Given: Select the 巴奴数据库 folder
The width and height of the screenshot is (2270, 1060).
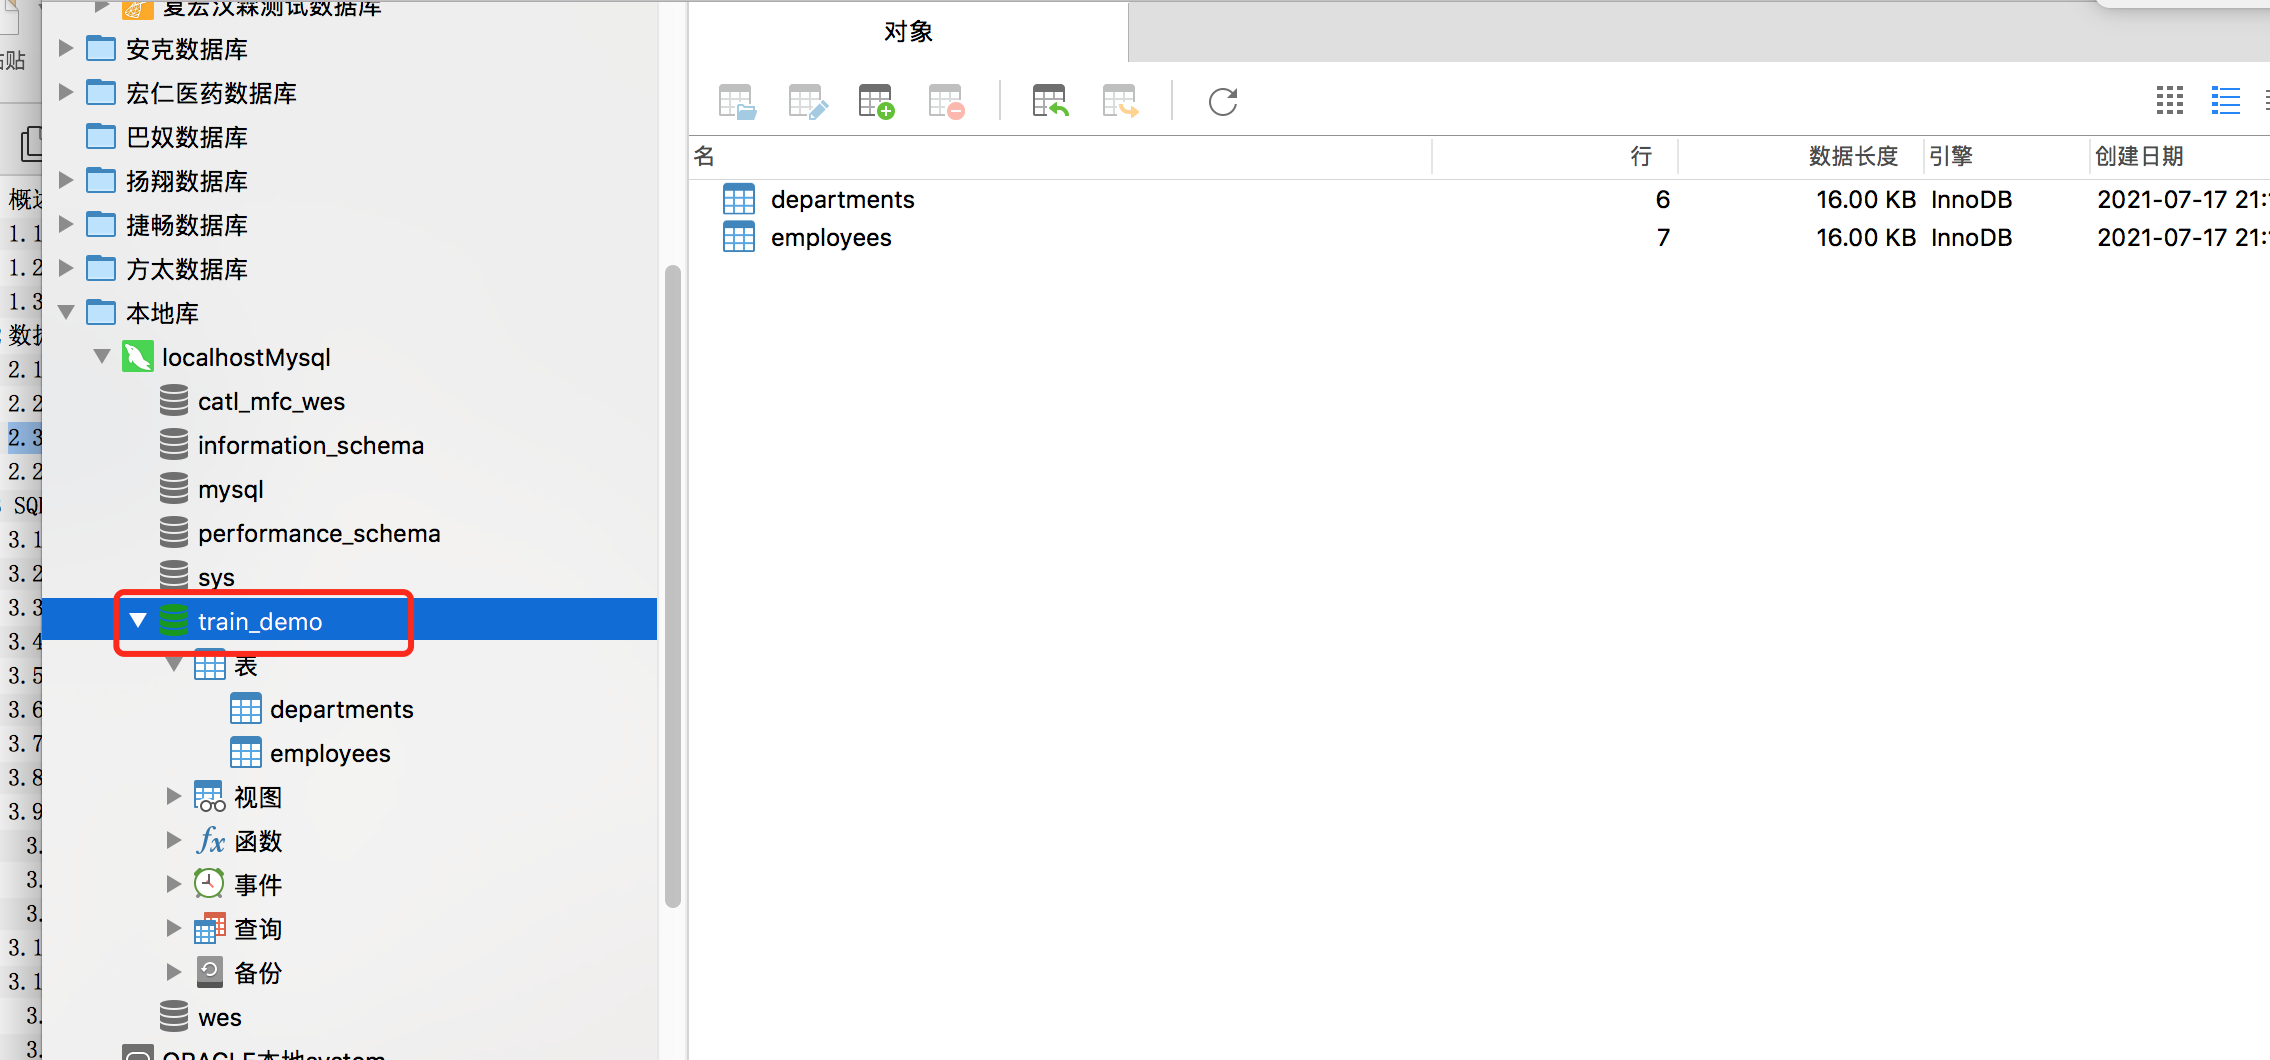Looking at the screenshot, I should pyautogui.click(x=186, y=137).
